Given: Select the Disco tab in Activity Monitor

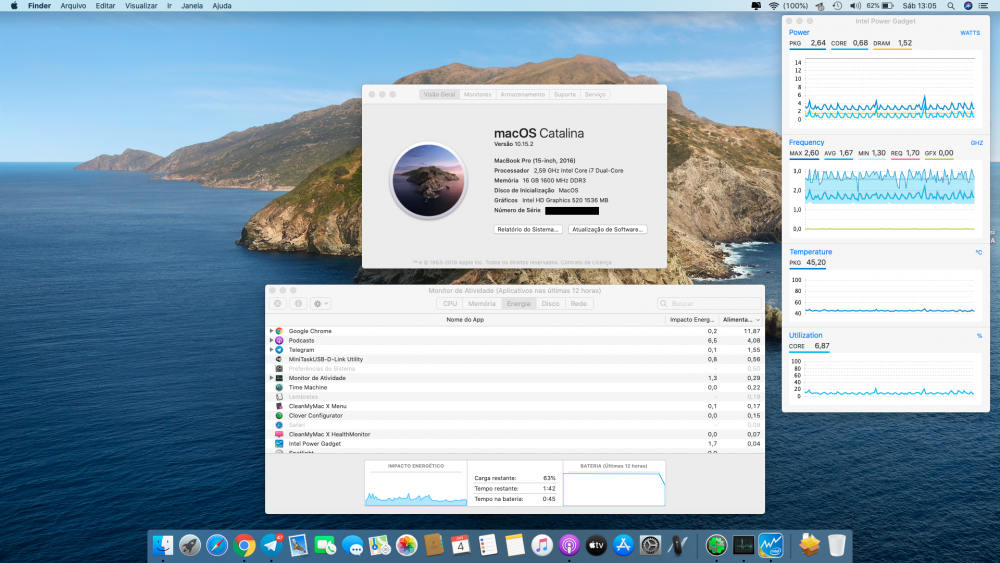Looking at the screenshot, I should (x=550, y=303).
